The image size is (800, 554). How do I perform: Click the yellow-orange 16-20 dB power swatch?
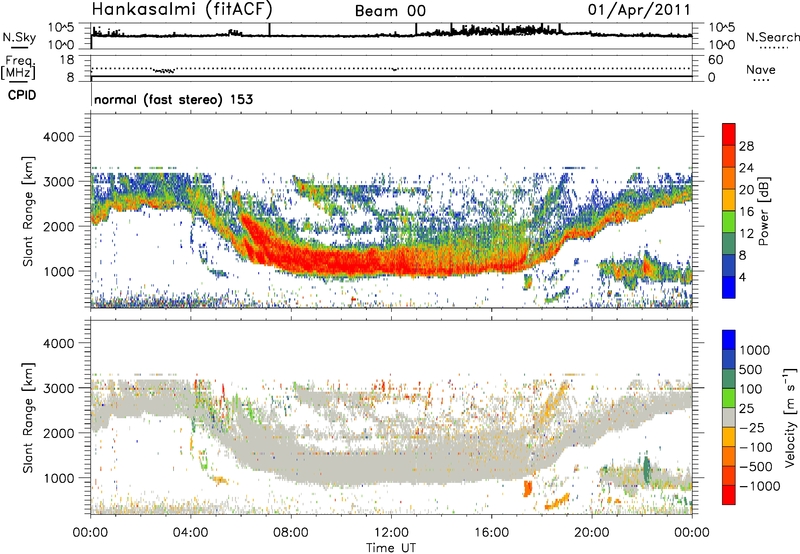729,200
